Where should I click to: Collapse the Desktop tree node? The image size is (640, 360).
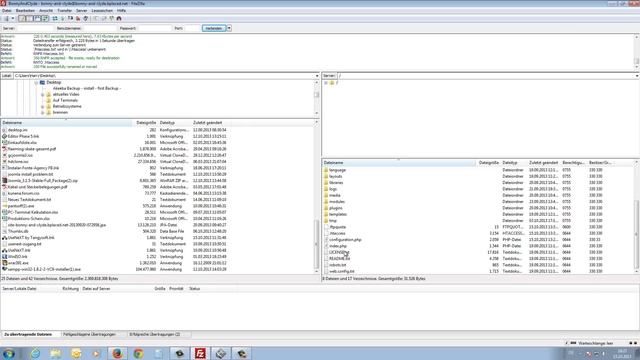click(36, 82)
